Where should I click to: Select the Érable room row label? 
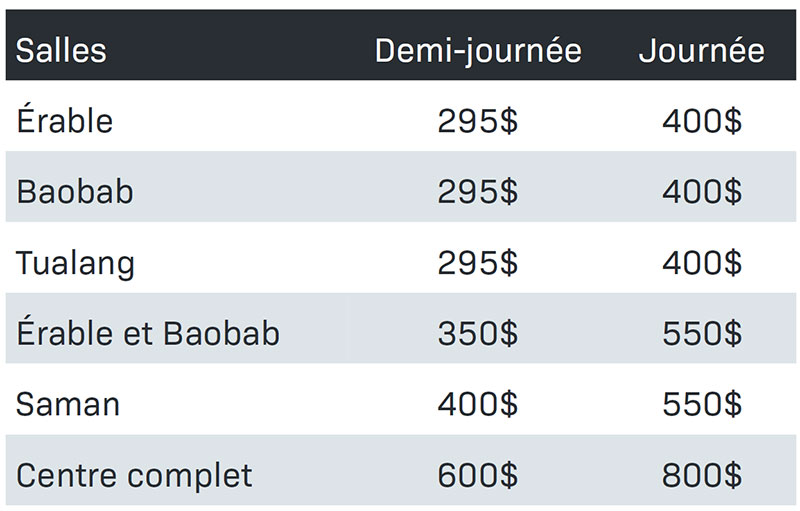point(65,118)
